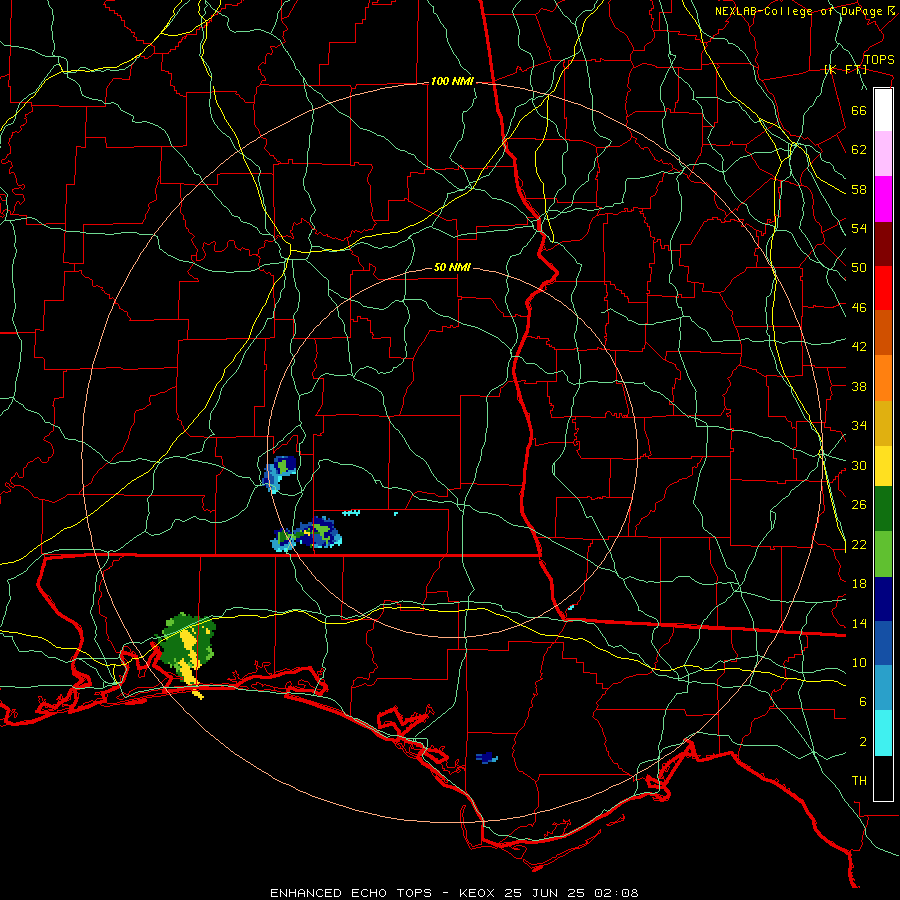
Task: Click the "ENHANCED ECHO TOPS" product title
Action: coord(351,893)
